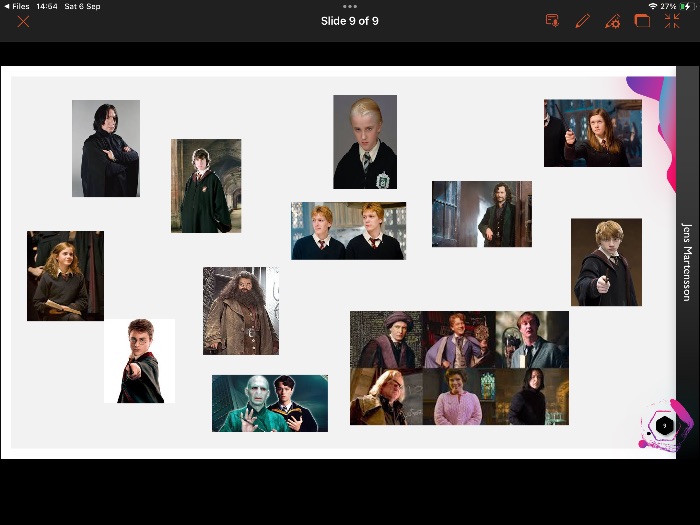Screen dimensions: 700x525
Task: Tap the time 14:54 in status bar
Action: (x=47, y=6)
